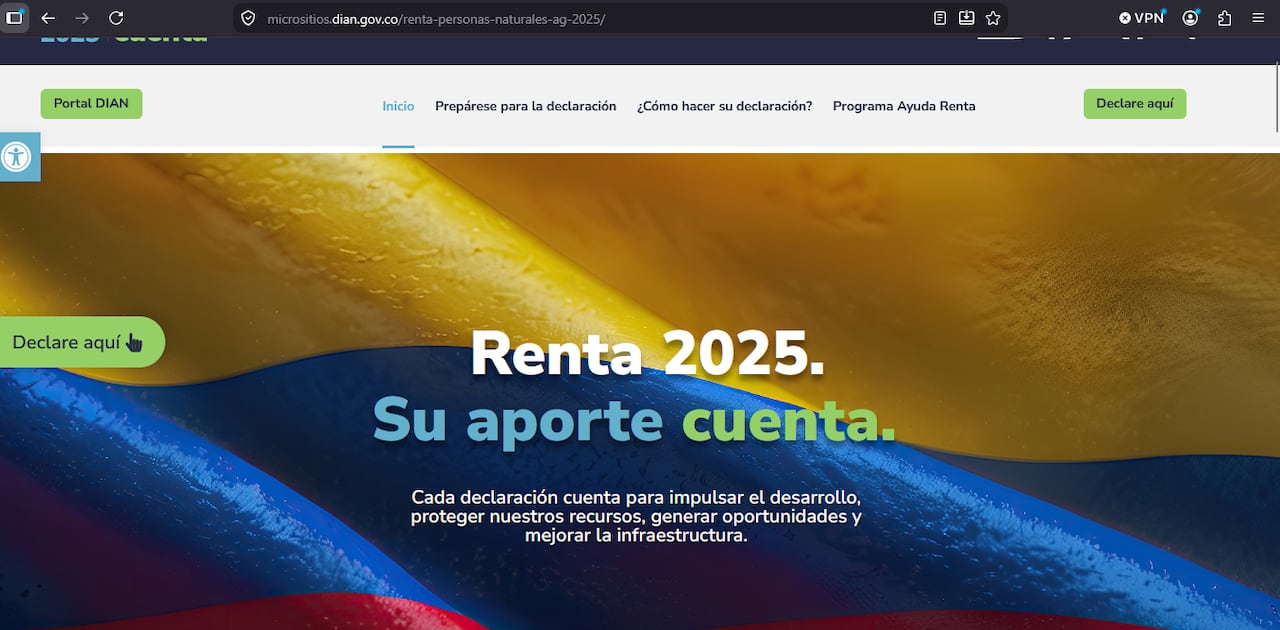Open the account profile icon
The image size is (1280, 630).
1190,18
